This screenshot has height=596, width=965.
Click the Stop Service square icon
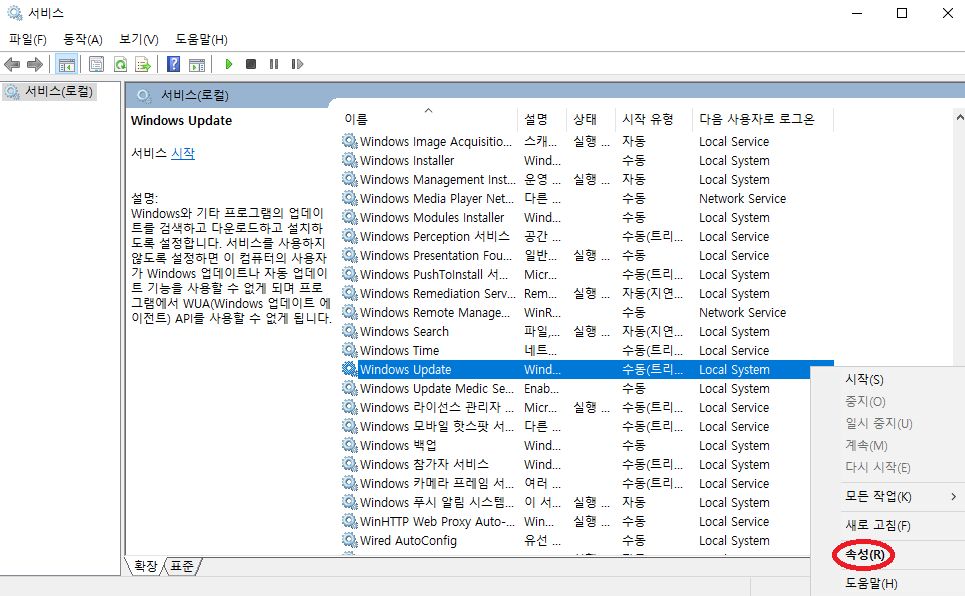[251, 64]
